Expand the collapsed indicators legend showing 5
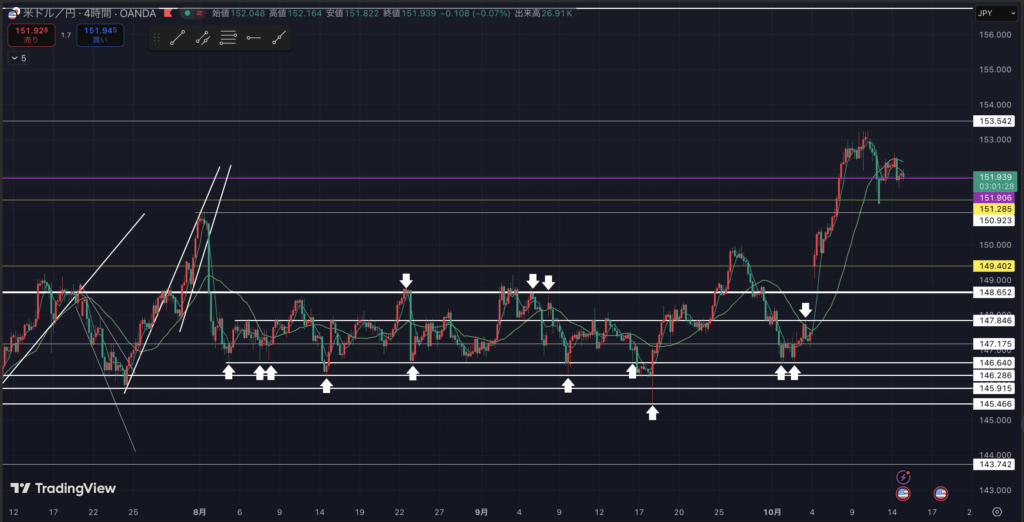1024x522 pixels. pyautogui.click(x=19, y=59)
